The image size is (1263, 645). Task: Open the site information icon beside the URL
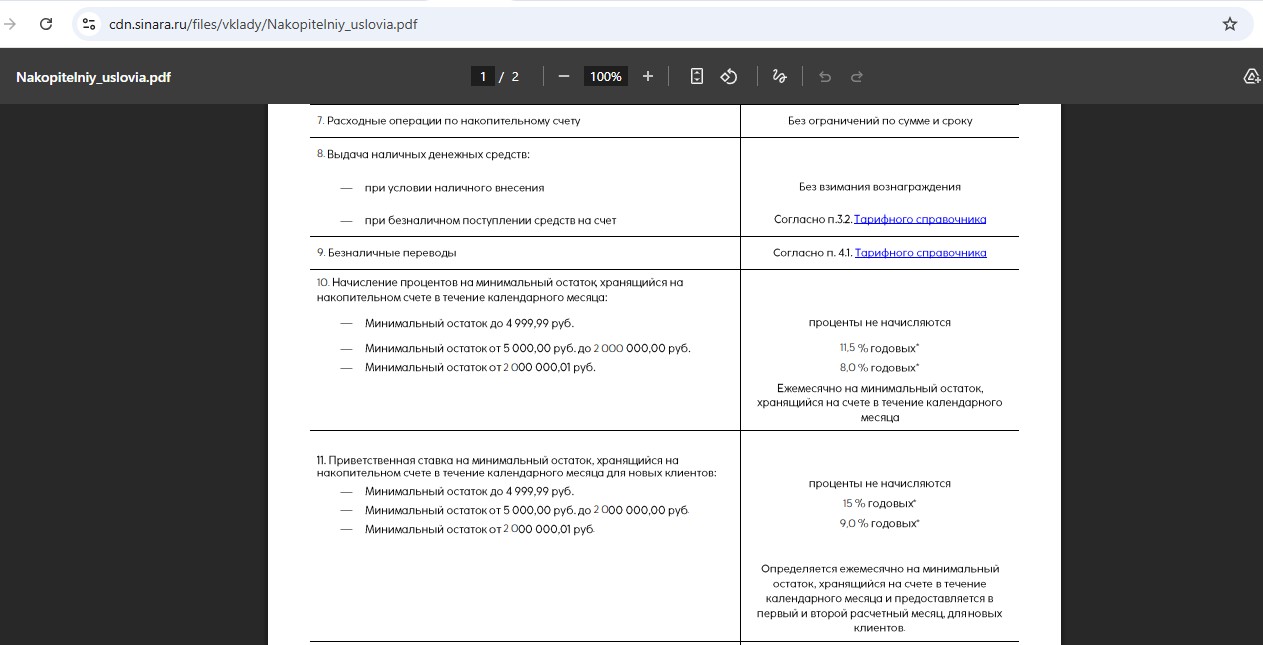[89, 24]
